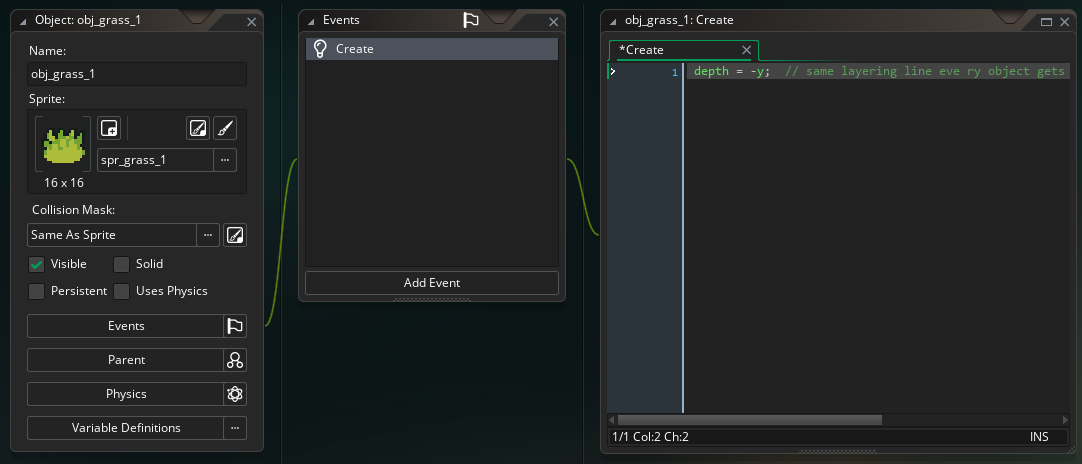Enable the Uses Physics checkbox
Image resolution: width=1082 pixels, height=464 pixels.
tap(121, 291)
